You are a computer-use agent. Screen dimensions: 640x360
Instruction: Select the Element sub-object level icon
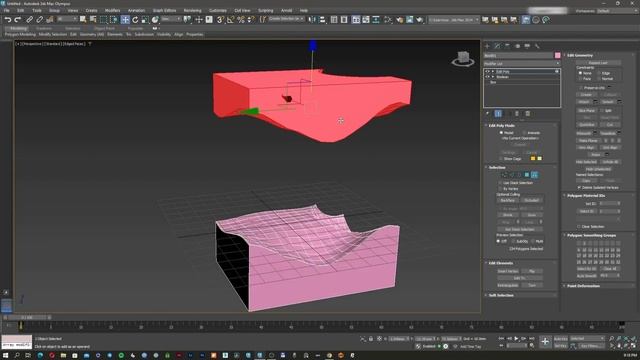point(534,175)
